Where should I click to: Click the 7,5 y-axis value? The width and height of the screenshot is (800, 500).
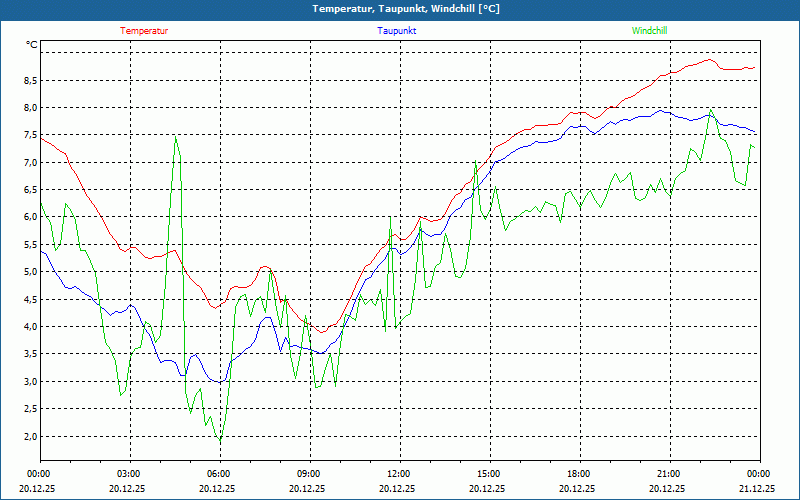click(x=30, y=135)
